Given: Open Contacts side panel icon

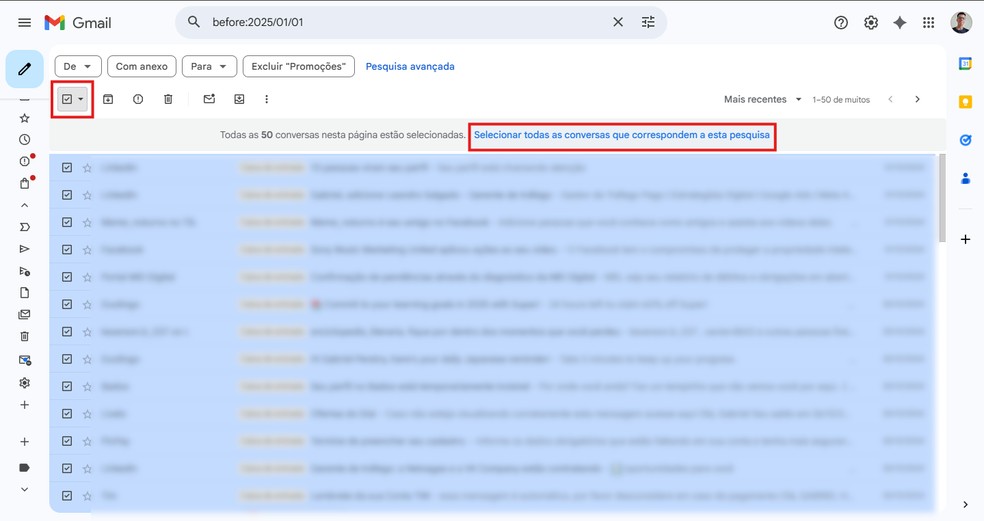Looking at the screenshot, I should tap(965, 179).
